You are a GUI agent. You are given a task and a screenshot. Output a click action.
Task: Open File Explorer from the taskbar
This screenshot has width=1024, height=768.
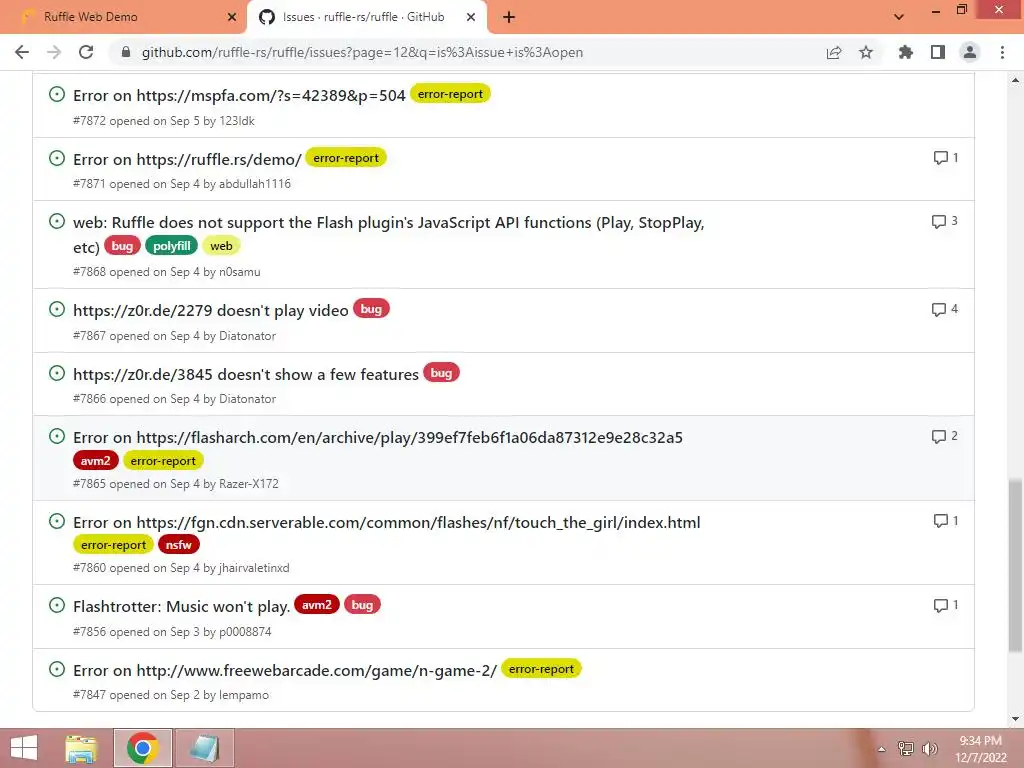(x=81, y=748)
